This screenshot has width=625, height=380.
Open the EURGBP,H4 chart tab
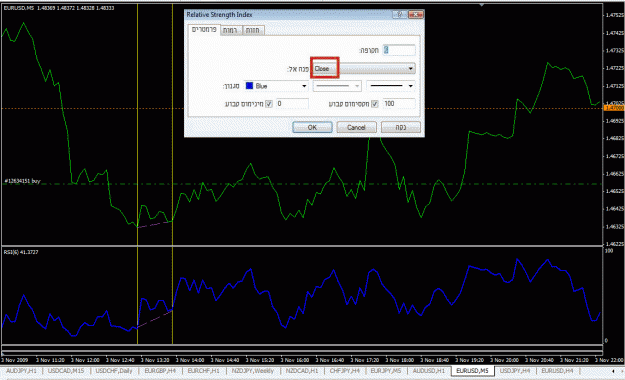pos(160,371)
